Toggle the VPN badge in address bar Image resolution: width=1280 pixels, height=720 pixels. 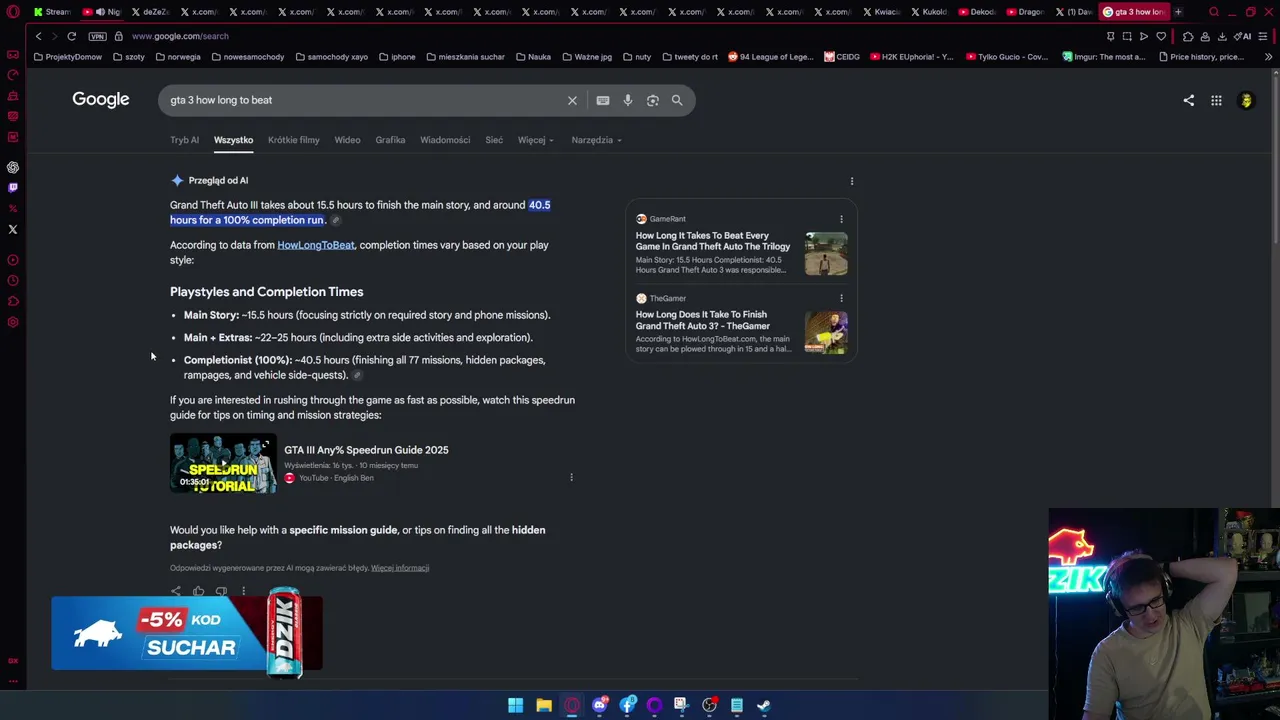point(97,36)
